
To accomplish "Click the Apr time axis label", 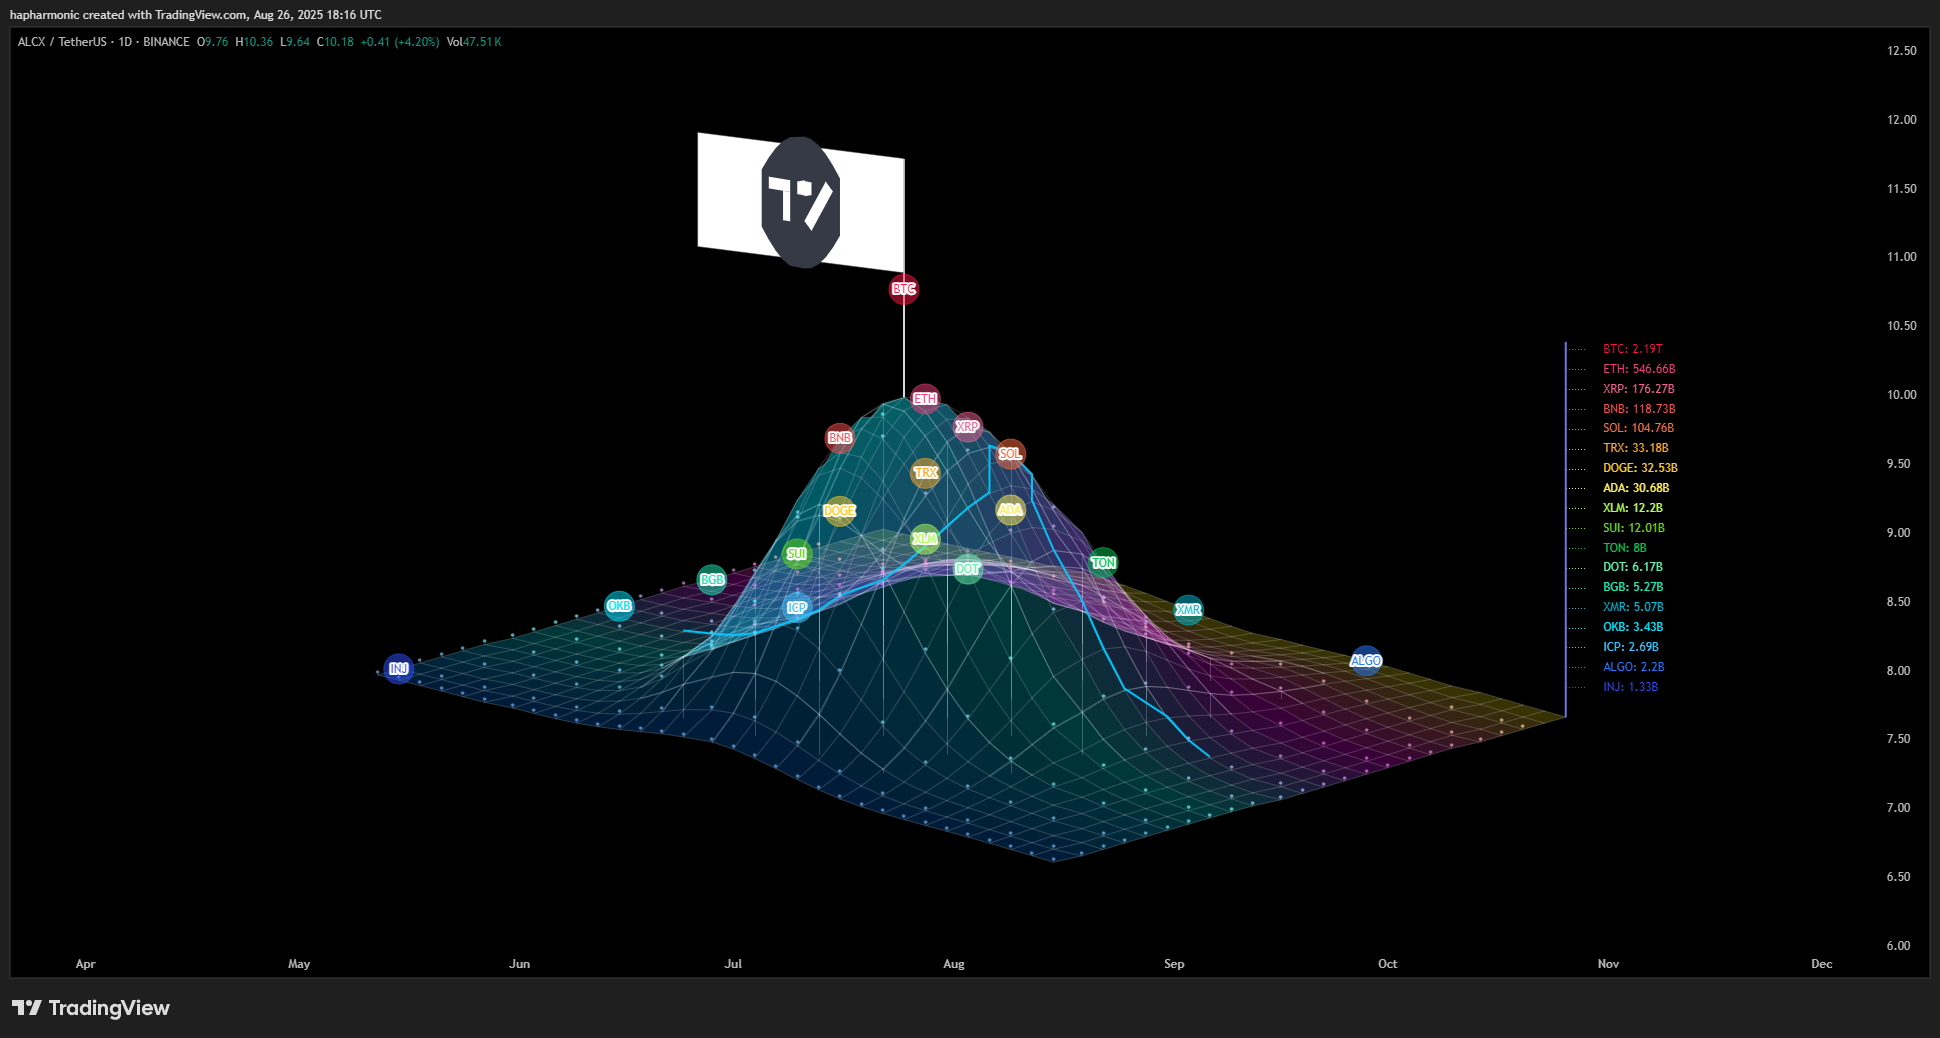I will tap(86, 964).
